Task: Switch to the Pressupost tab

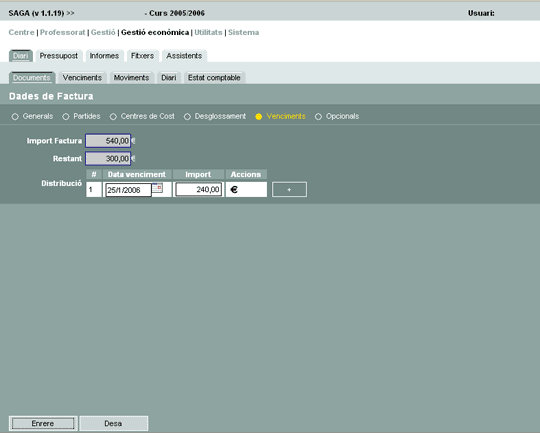Action: [59, 56]
